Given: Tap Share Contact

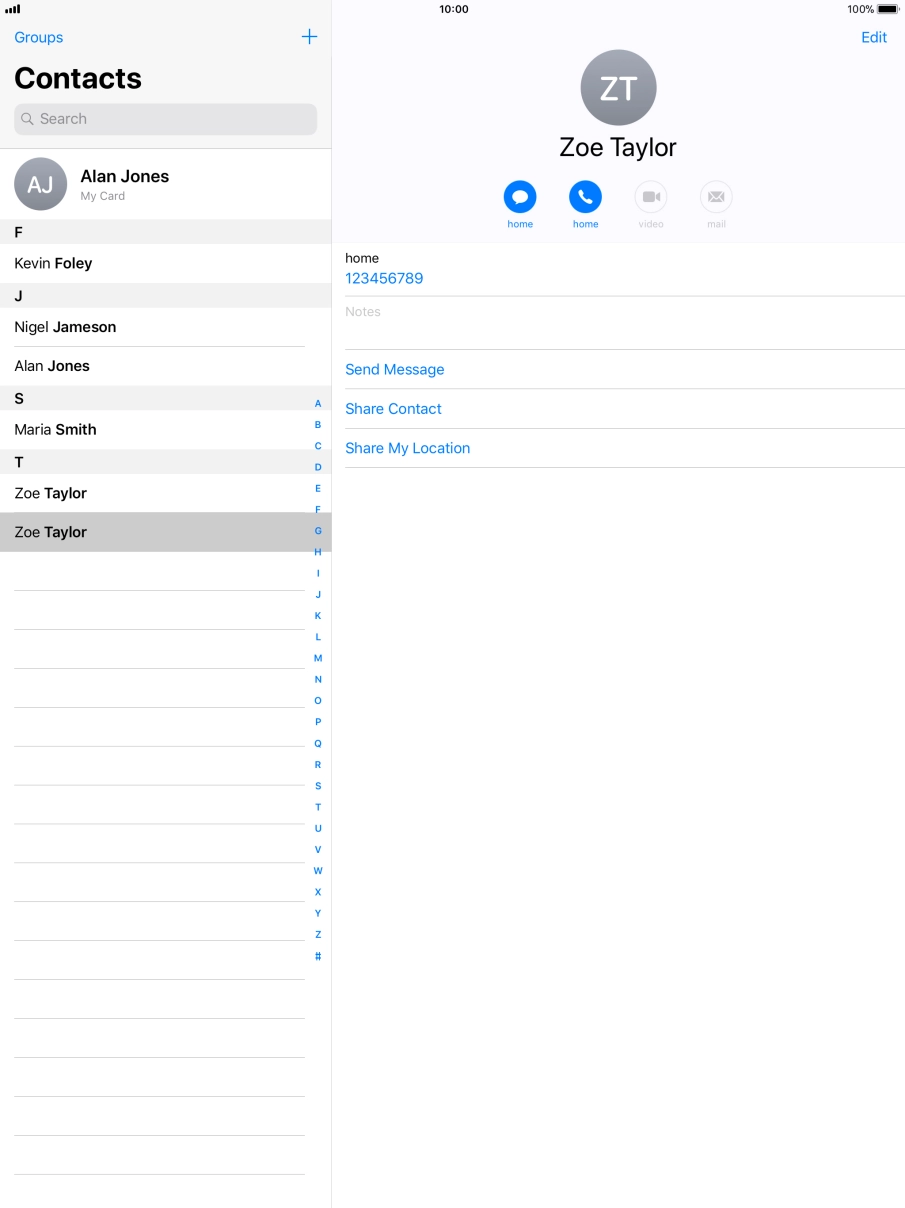Looking at the screenshot, I should tap(393, 408).
